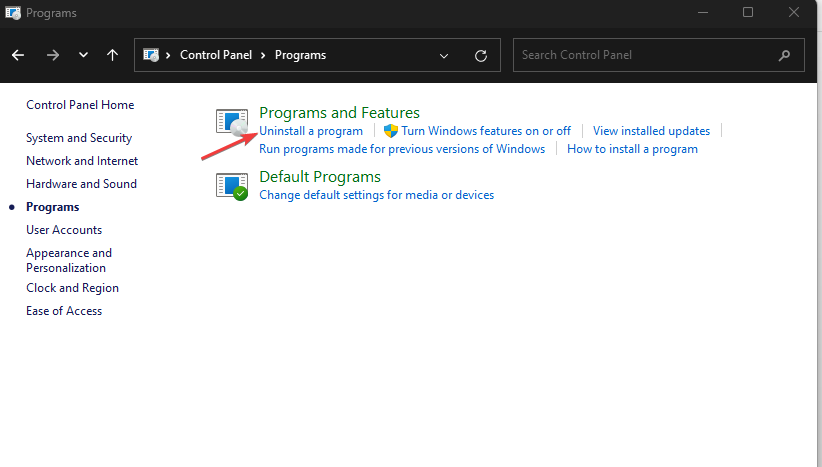This screenshot has height=467, width=822.
Task: Expand the address bar history dropdown
Action: click(443, 55)
